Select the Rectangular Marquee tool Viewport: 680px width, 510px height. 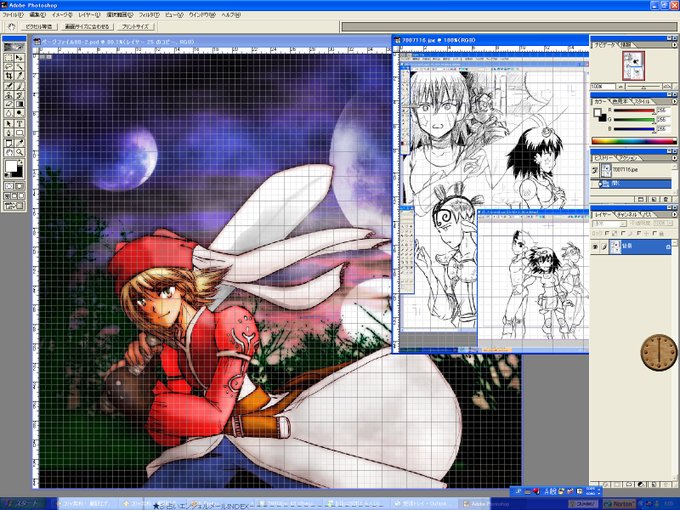9,57
